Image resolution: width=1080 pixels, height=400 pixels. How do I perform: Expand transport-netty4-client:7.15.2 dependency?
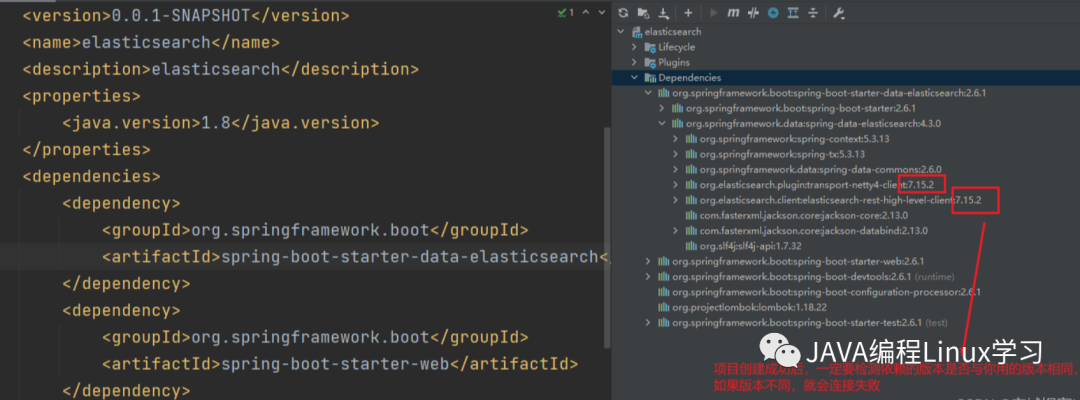click(676, 185)
